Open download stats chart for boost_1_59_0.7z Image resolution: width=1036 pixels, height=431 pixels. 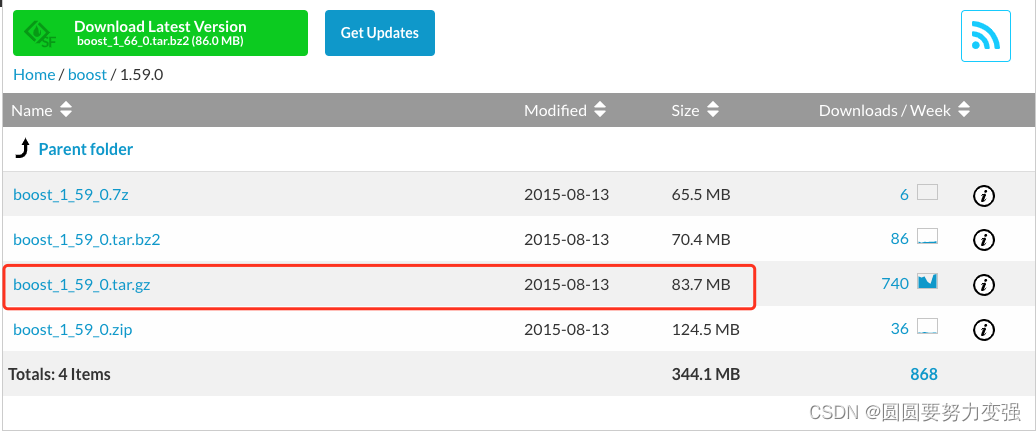[x=928, y=193]
